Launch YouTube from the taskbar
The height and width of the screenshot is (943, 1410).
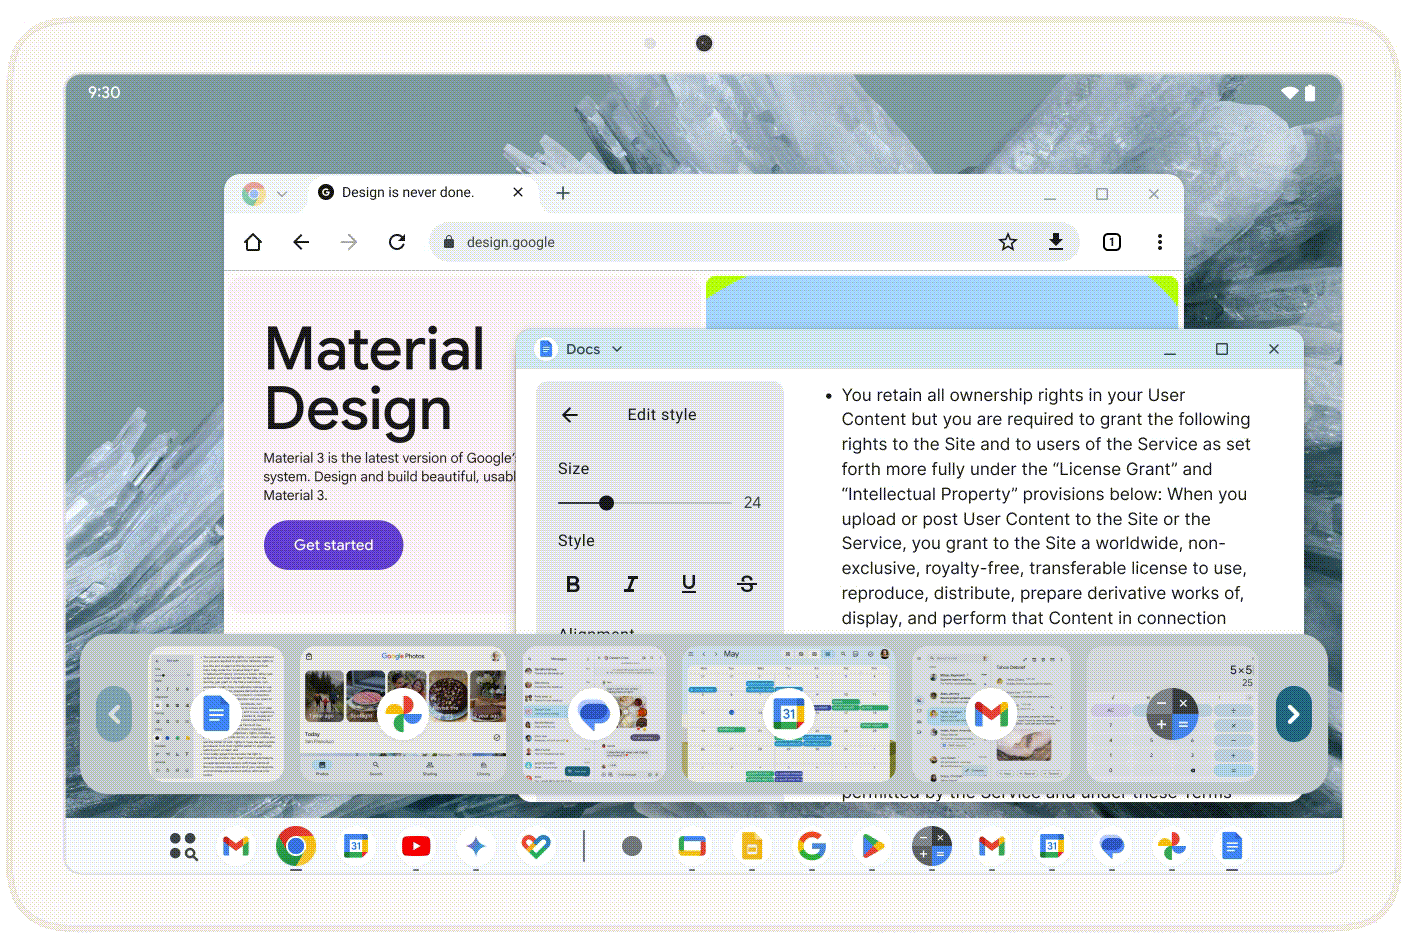click(x=416, y=847)
